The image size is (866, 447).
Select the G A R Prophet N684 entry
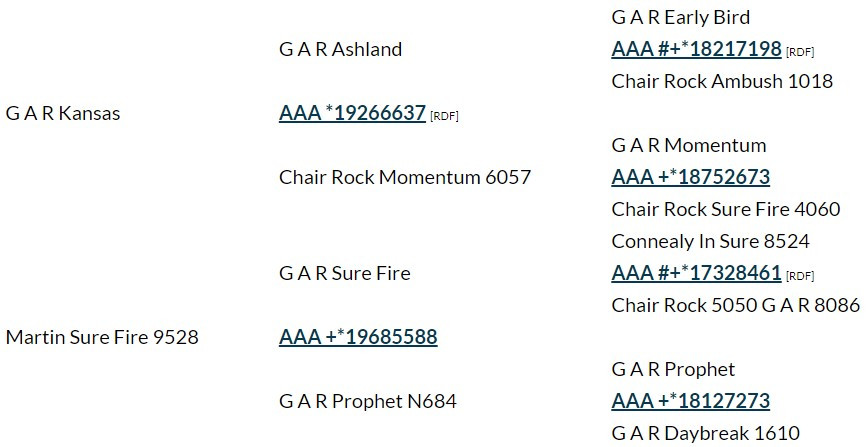click(x=368, y=401)
